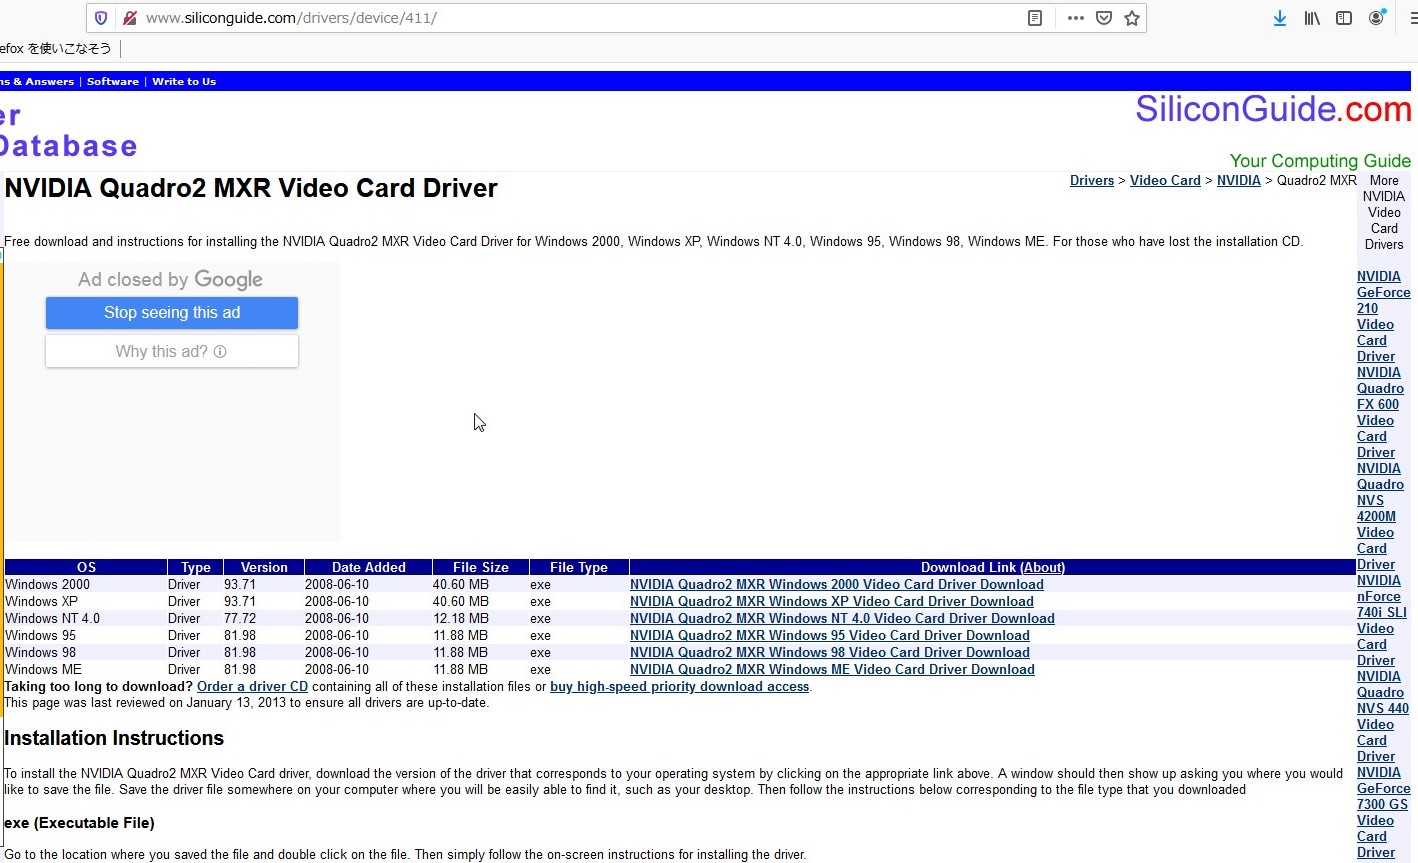Click the File Size column header
1418x863 pixels.
click(x=481, y=567)
